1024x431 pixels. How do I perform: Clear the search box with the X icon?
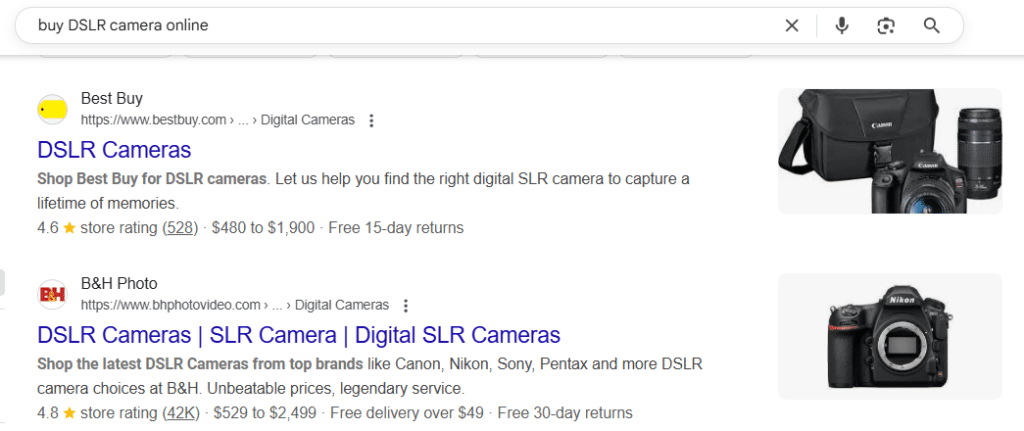[792, 26]
